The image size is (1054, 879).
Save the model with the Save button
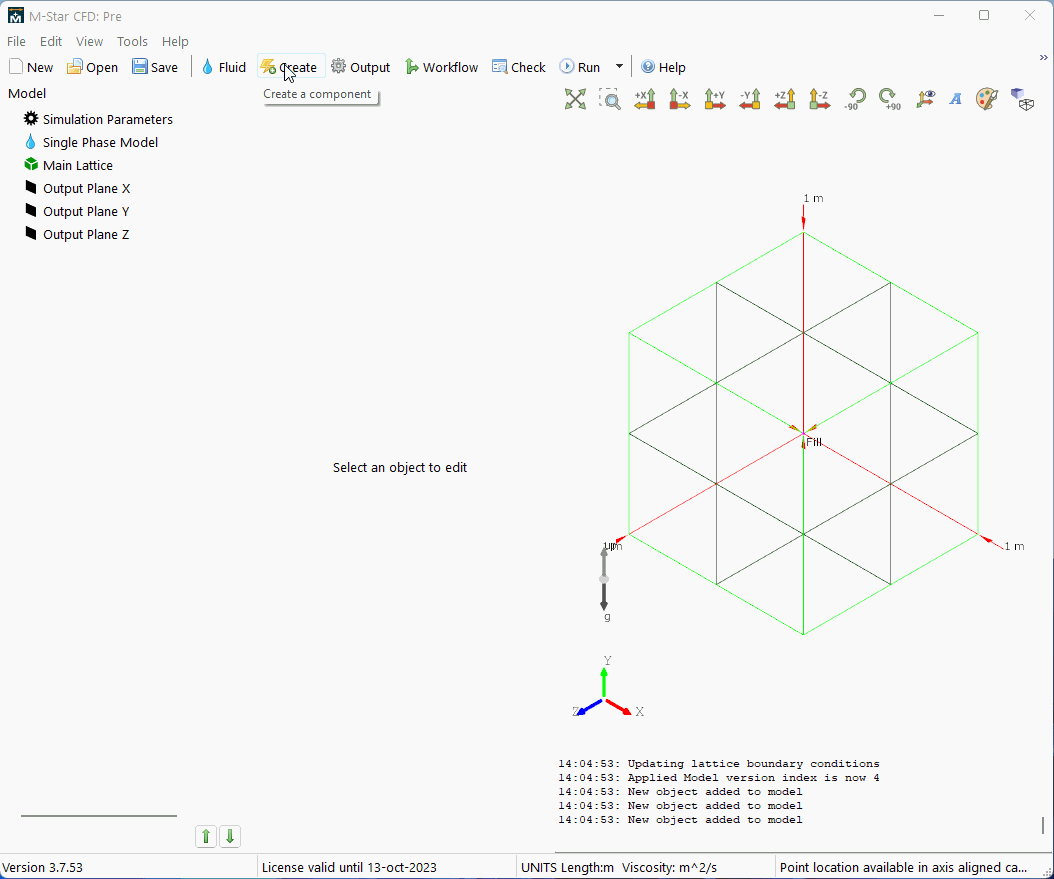coord(155,67)
